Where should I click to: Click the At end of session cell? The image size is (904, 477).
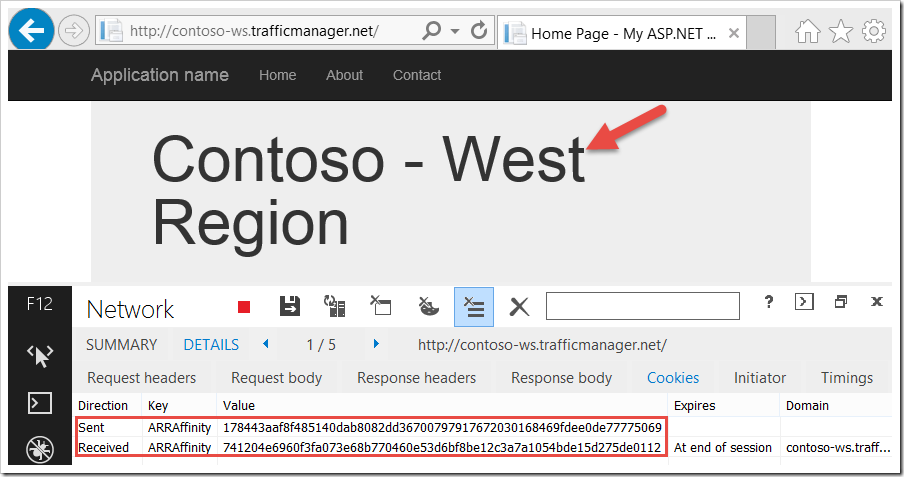click(x=722, y=448)
